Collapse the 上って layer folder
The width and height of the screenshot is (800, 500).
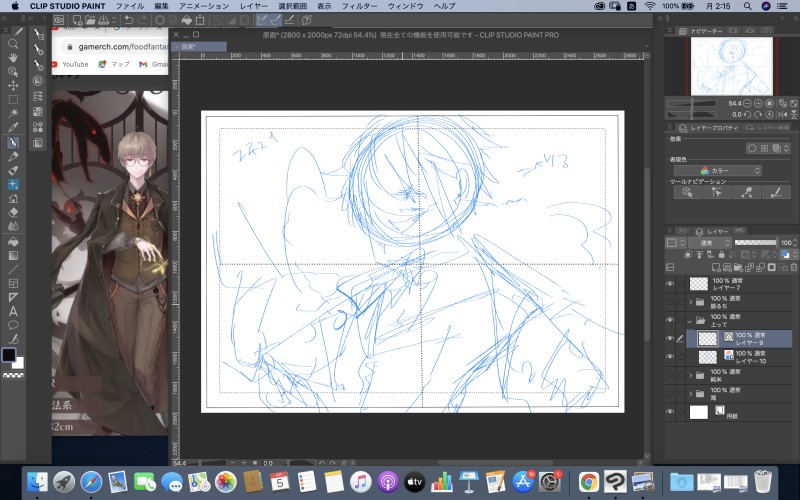point(691,320)
